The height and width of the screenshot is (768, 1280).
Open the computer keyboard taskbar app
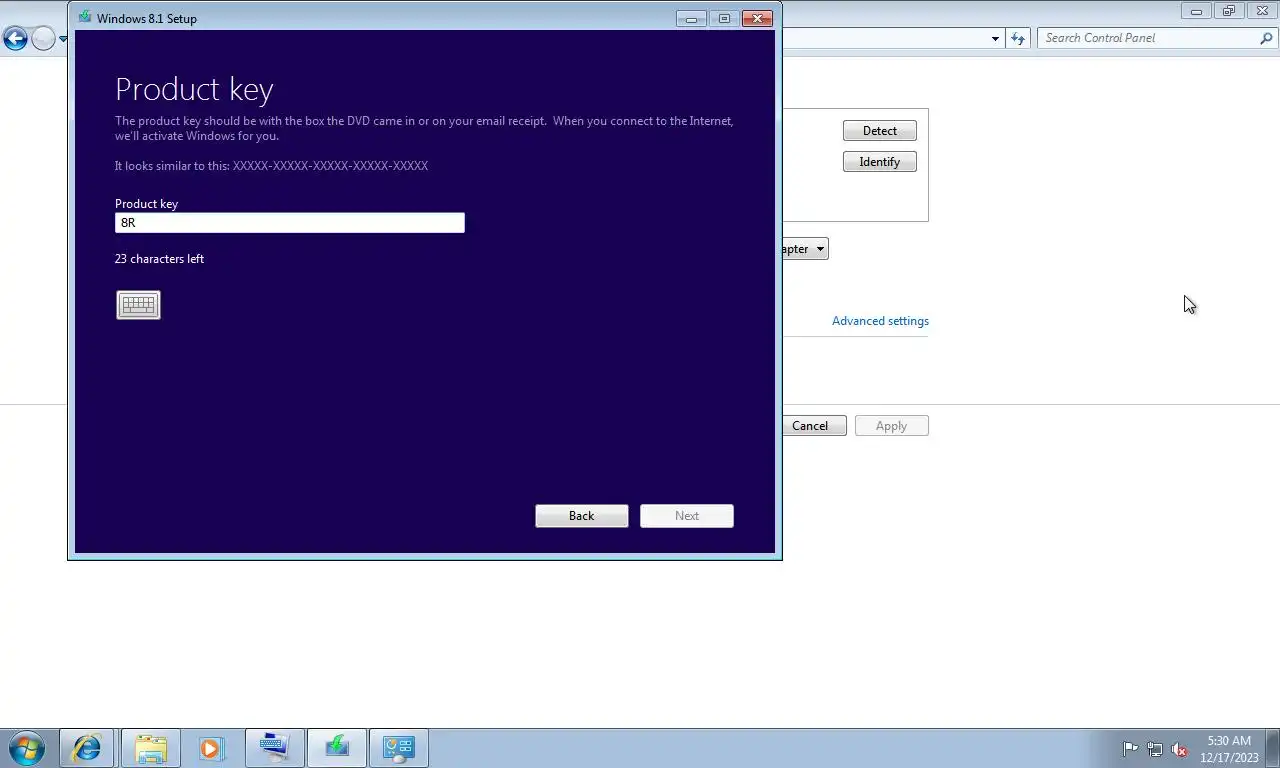(274, 748)
